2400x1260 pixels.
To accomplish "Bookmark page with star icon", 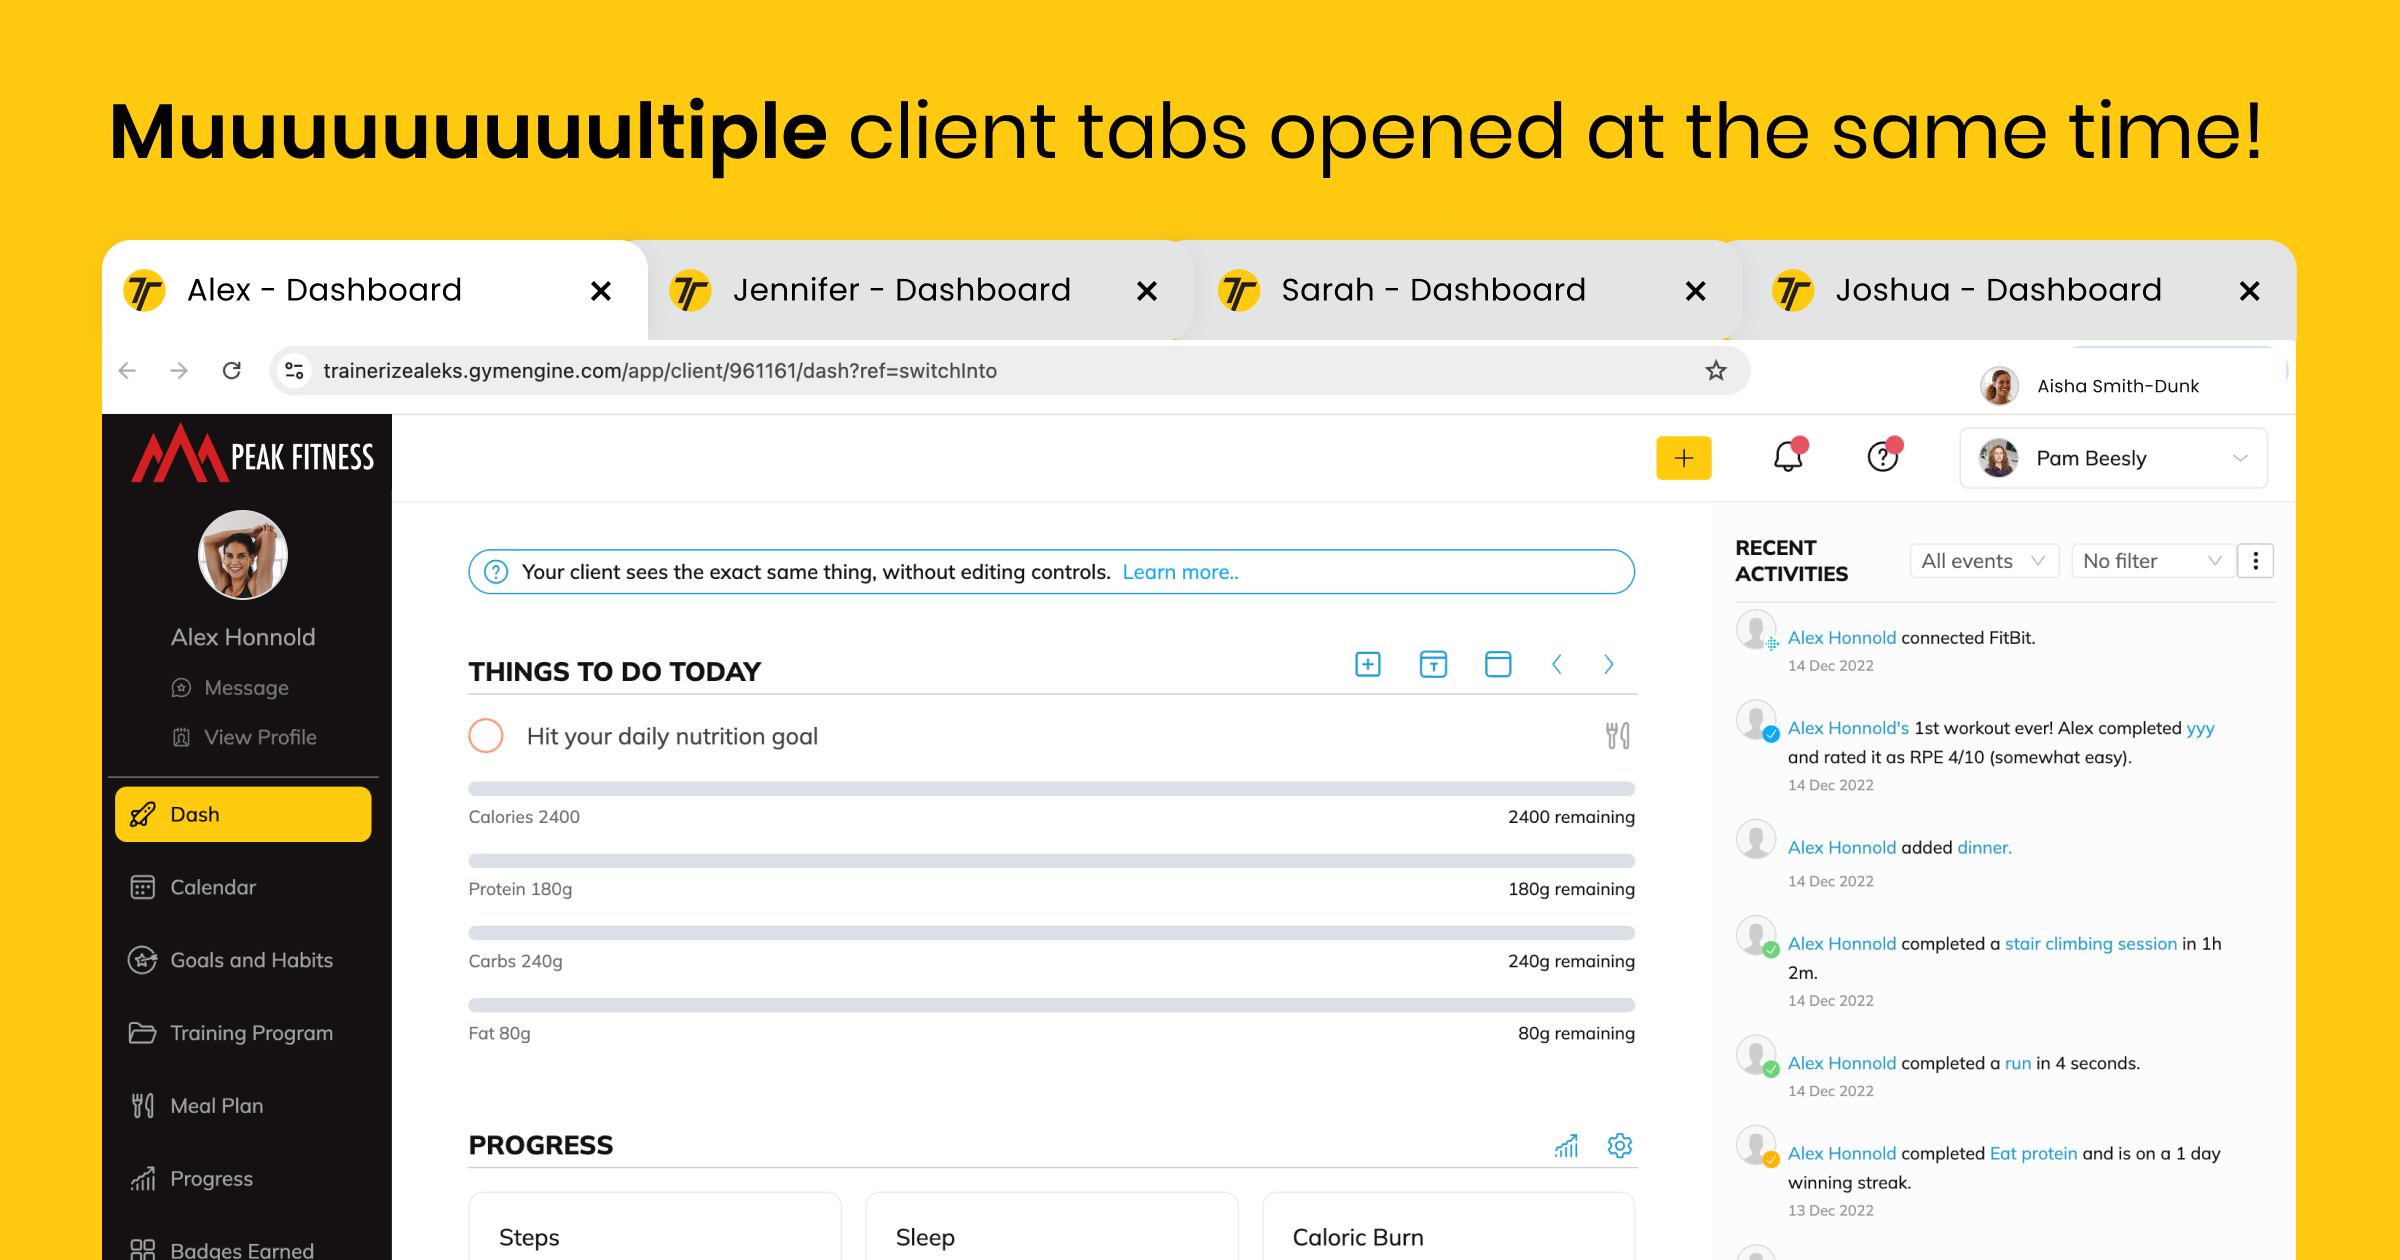I will 1716,371.
